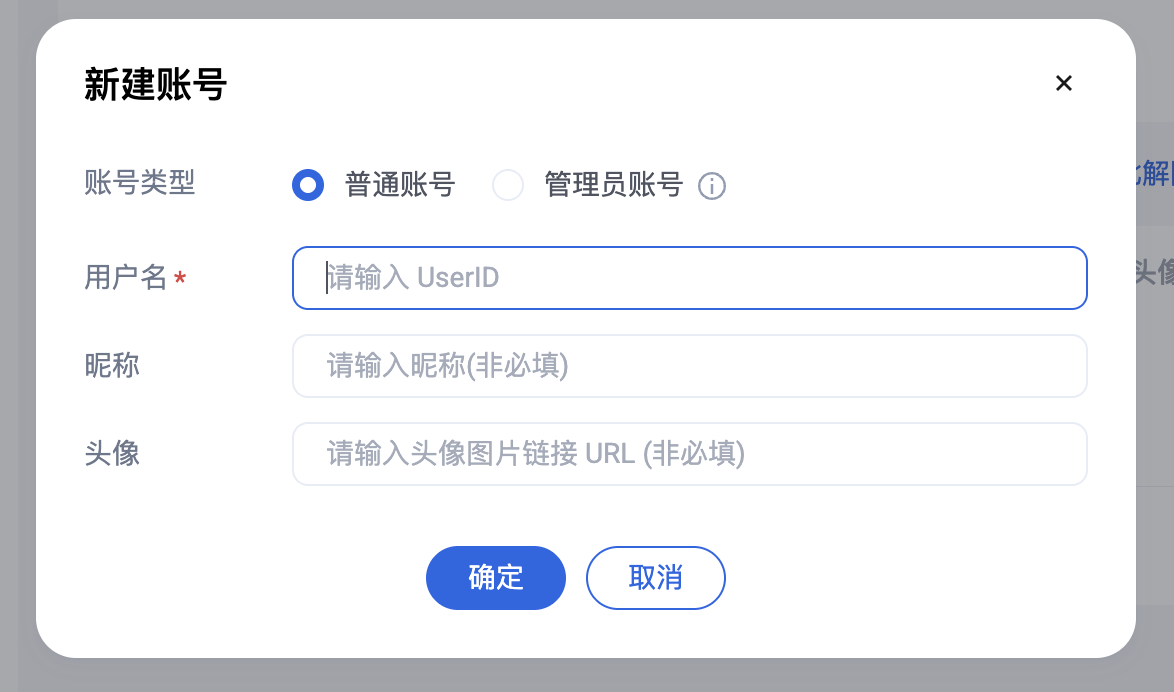Screen dimensions: 1174x692
Task: Click the 账号类型 field label
Action: [x=140, y=183]
